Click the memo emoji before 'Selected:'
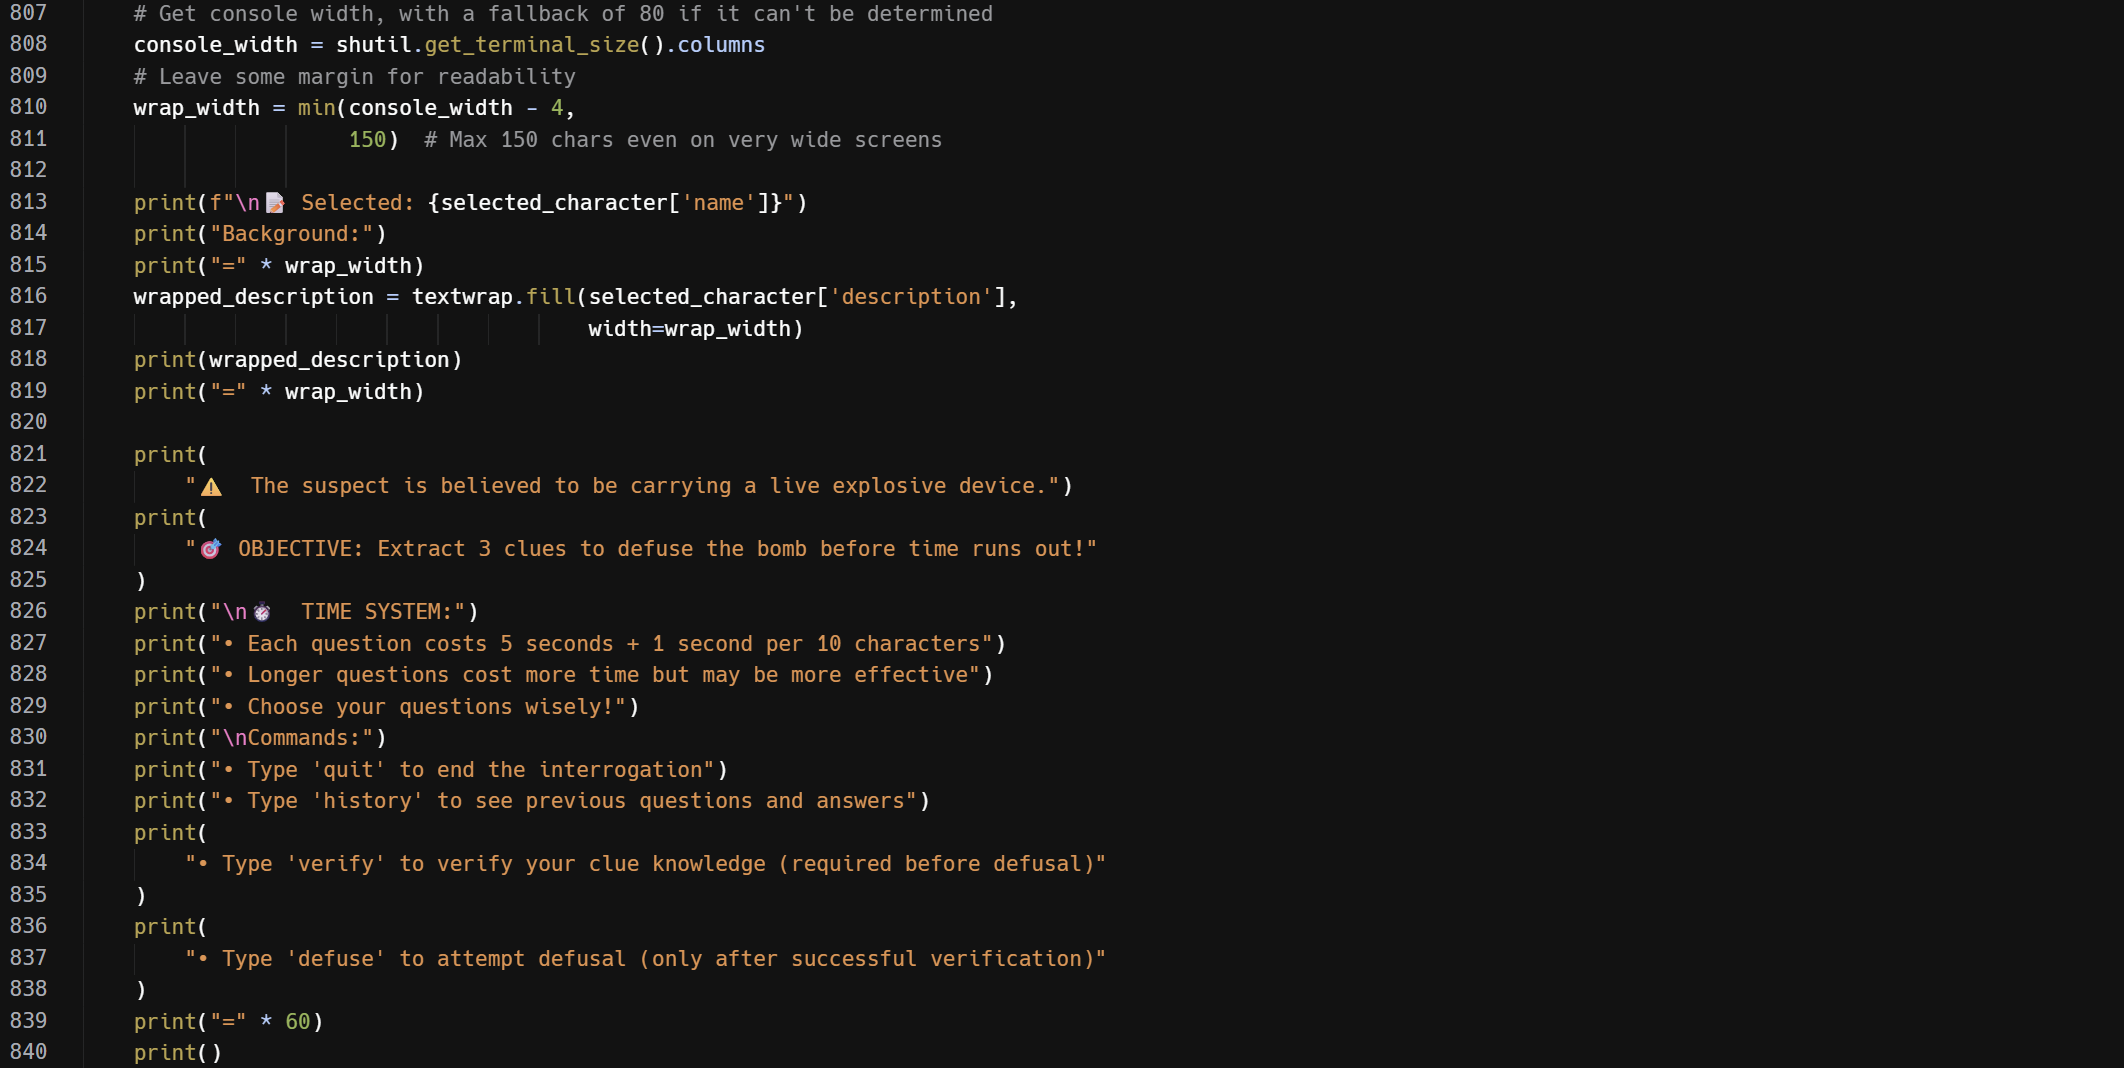The width and height of the screenshot is (2124, 1068). pyautogui.click(x=275, y=203)
